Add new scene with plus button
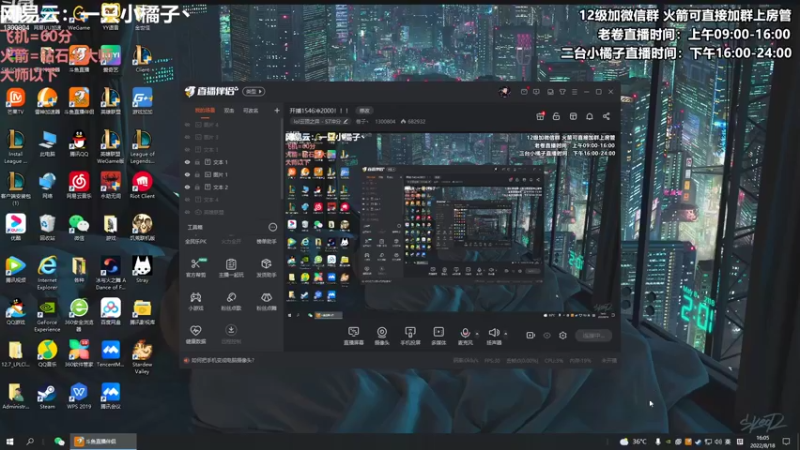Image resolution: width=800 pixels, height=450 pixels. (x=277, y=111)
